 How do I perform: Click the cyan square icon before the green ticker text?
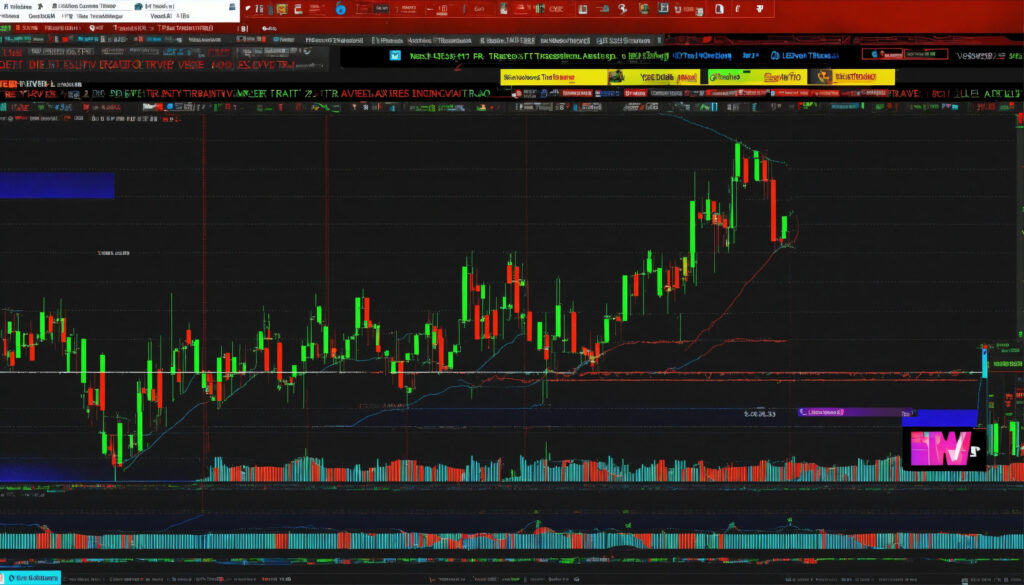394,55
